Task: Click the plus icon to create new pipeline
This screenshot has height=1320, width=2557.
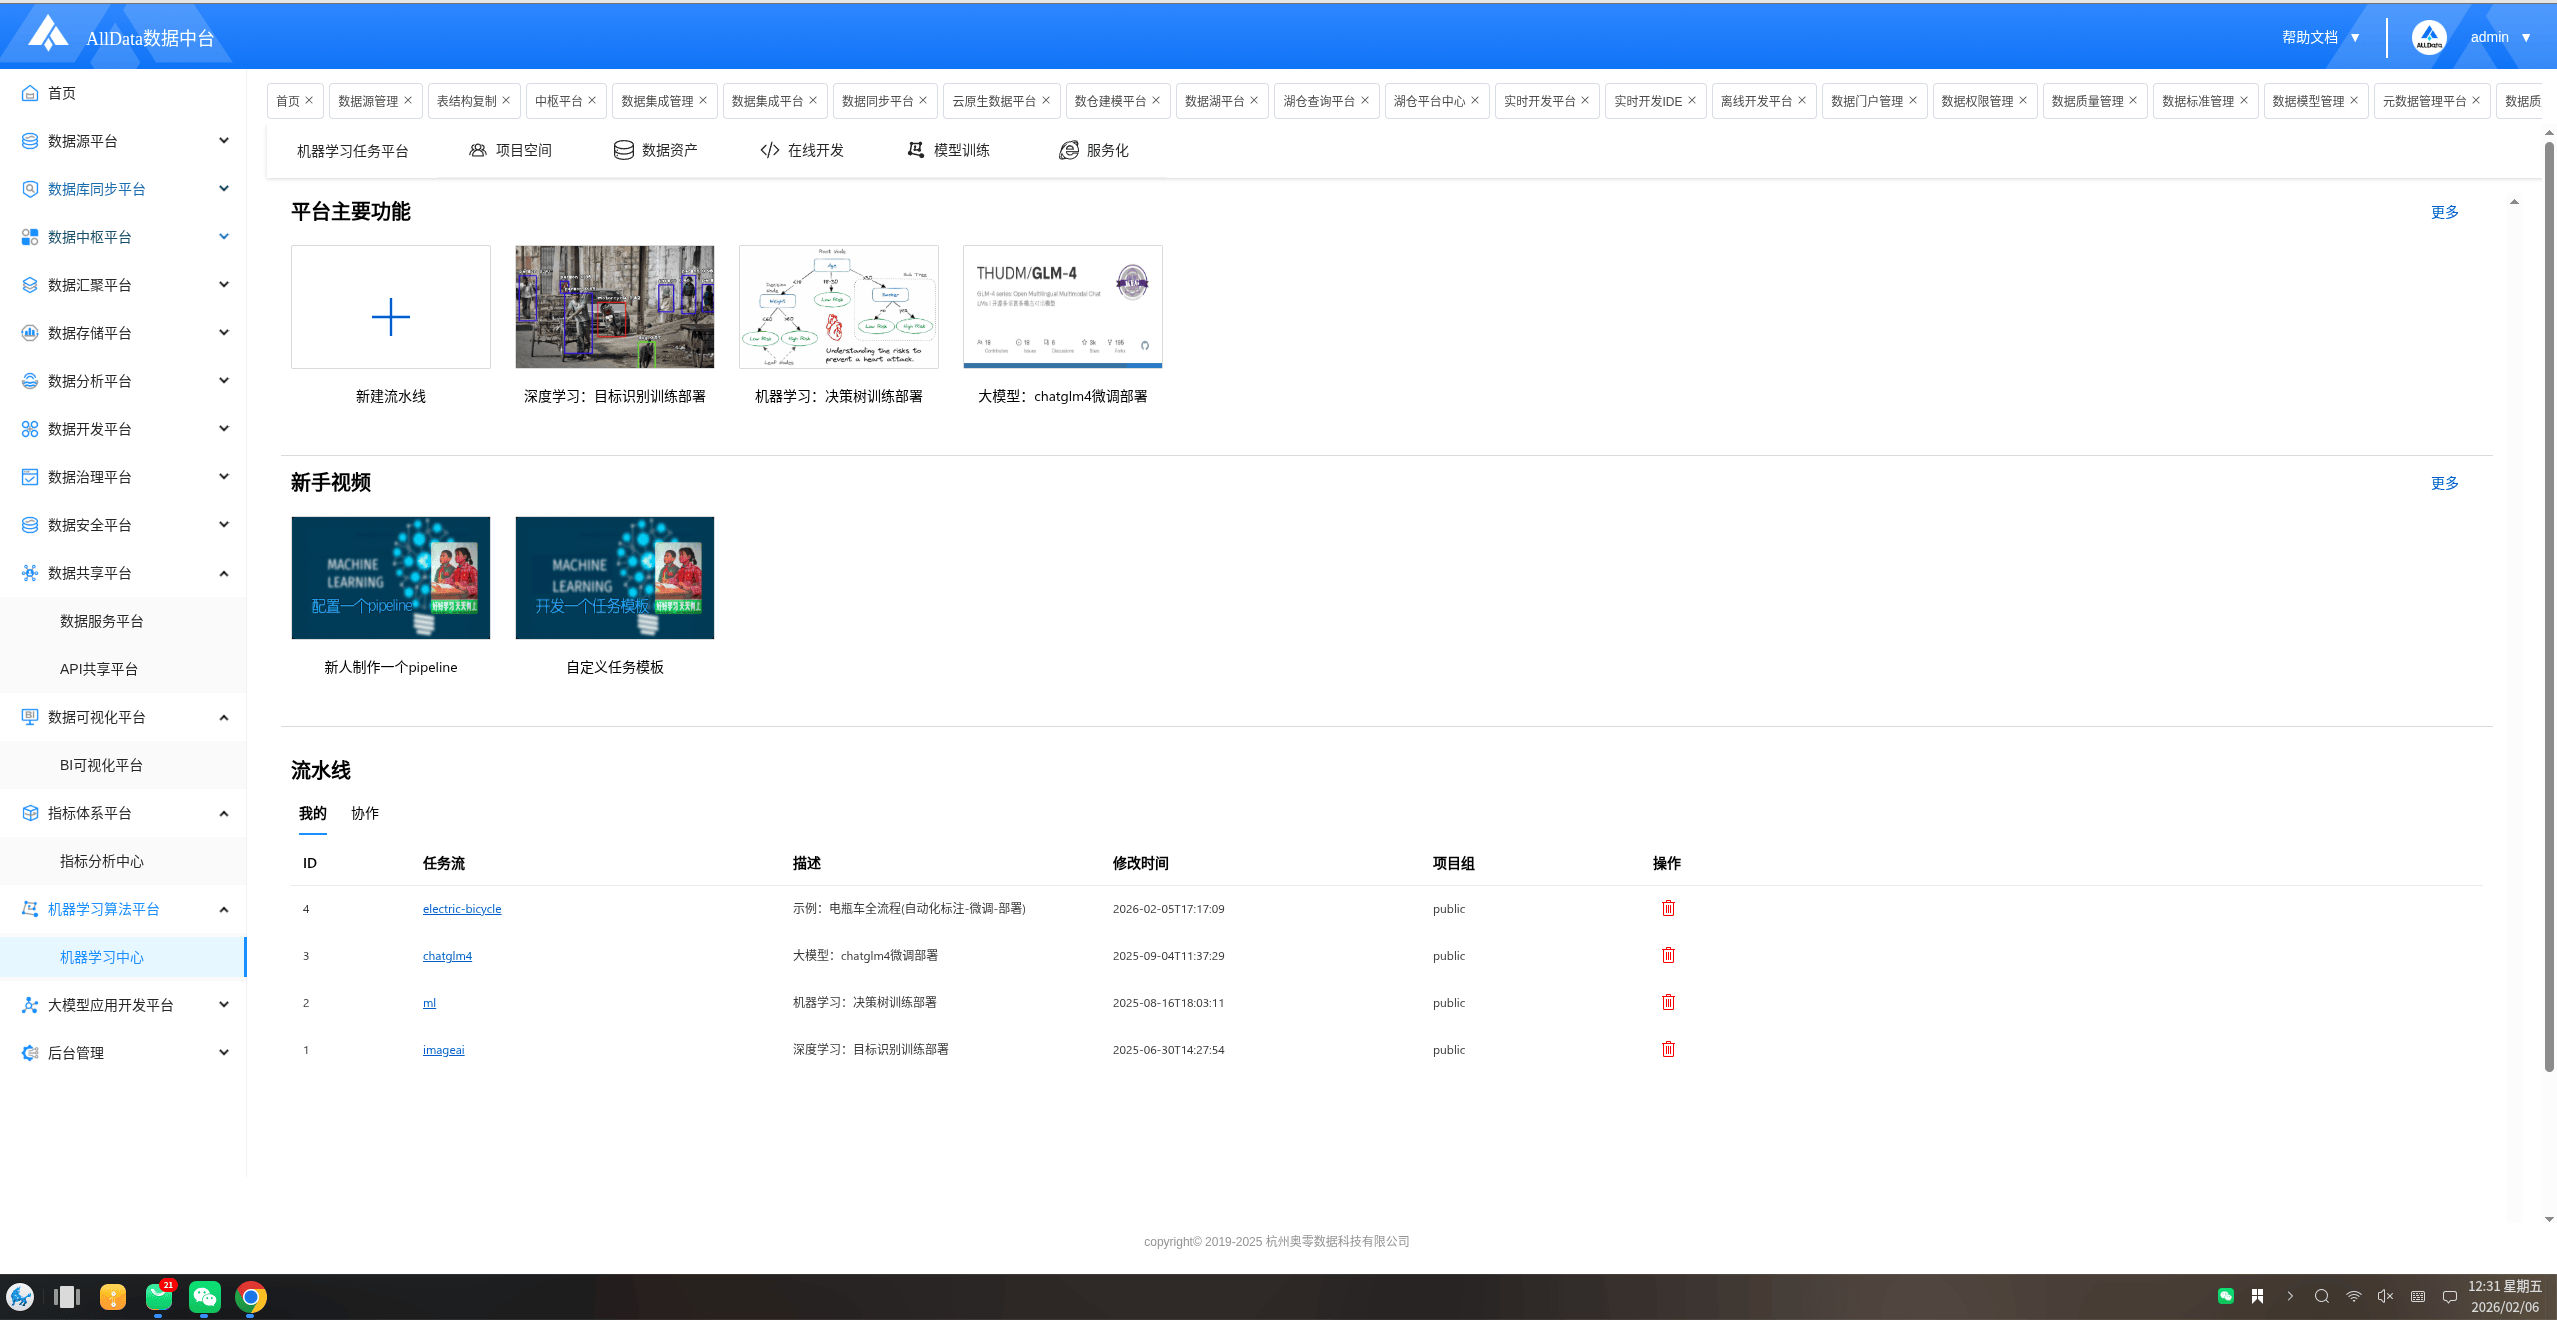Action: (390, 317)
